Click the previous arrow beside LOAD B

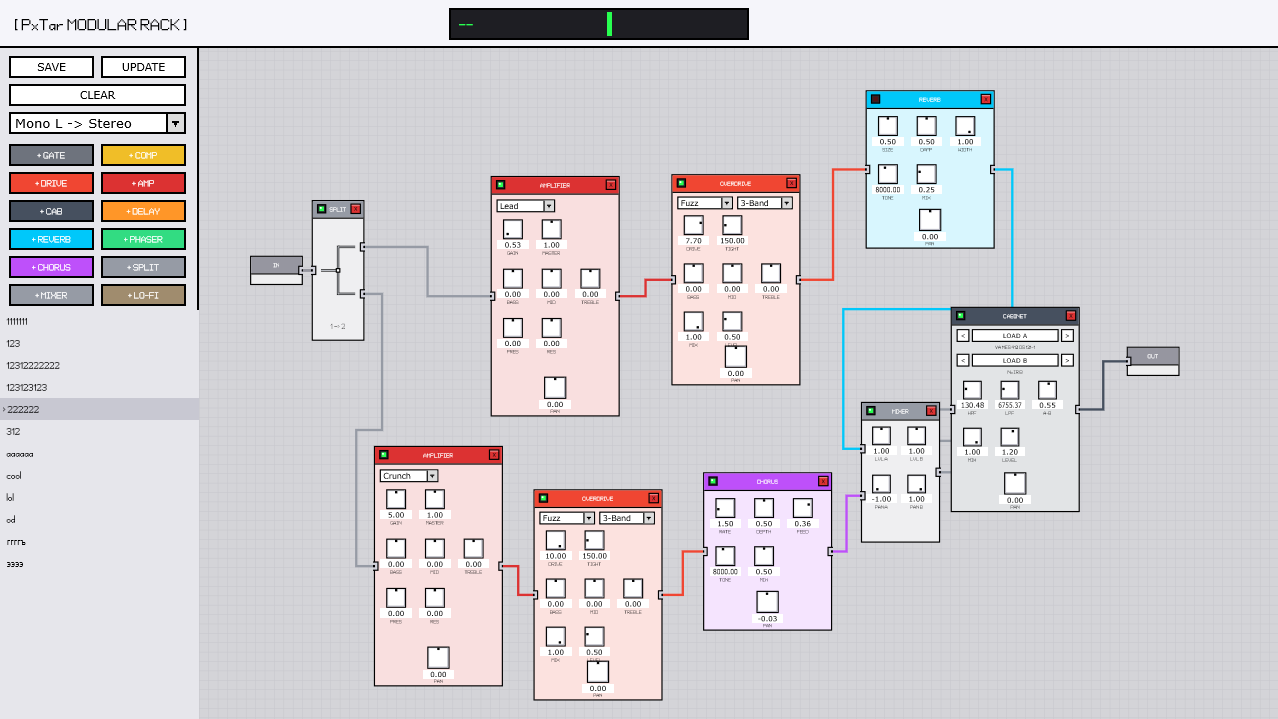963,360
